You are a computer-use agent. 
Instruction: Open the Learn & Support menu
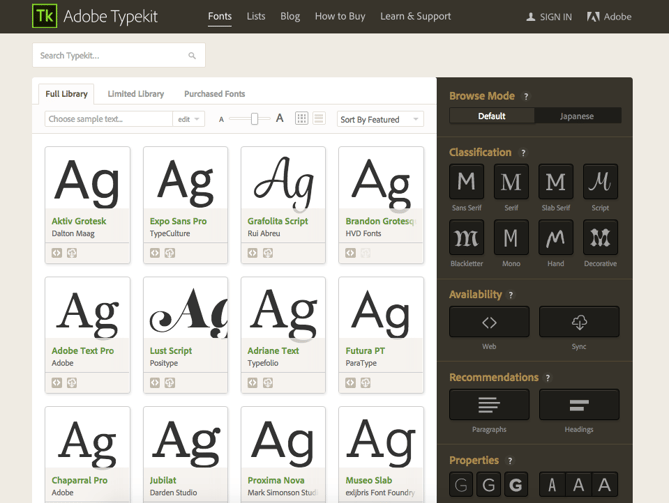(x=415, y=17)
